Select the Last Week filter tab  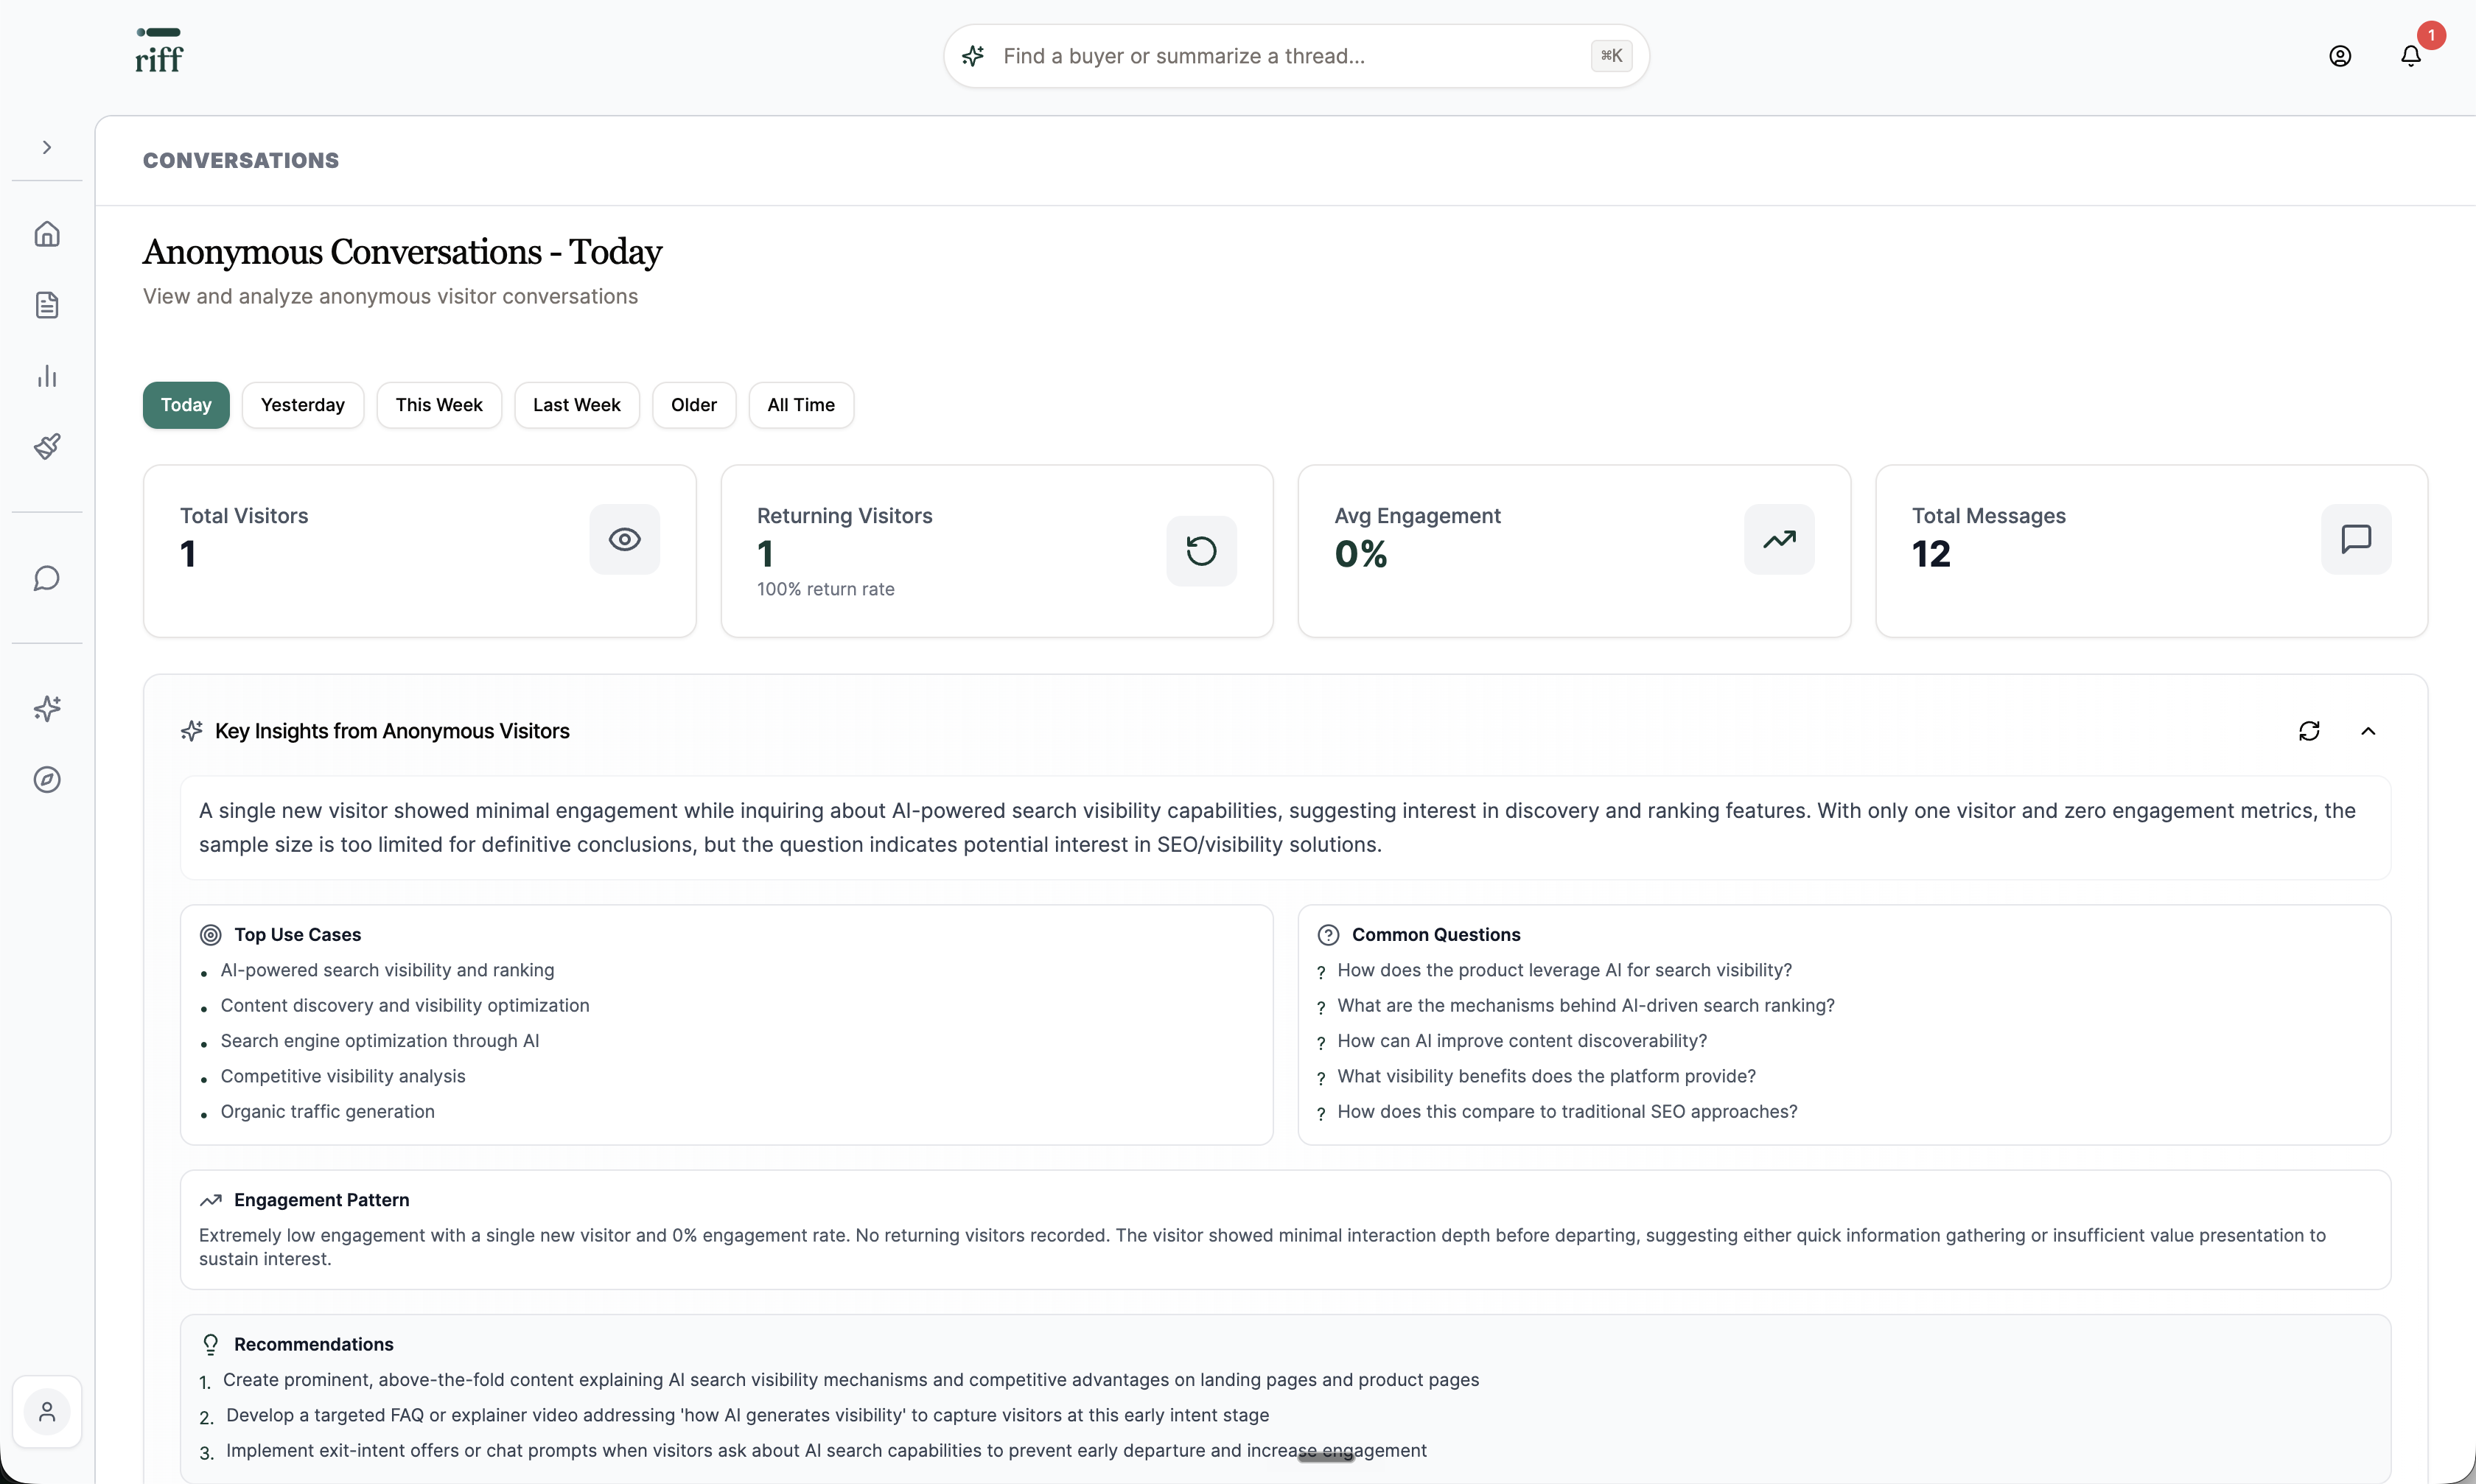click(x=577, y=405)
